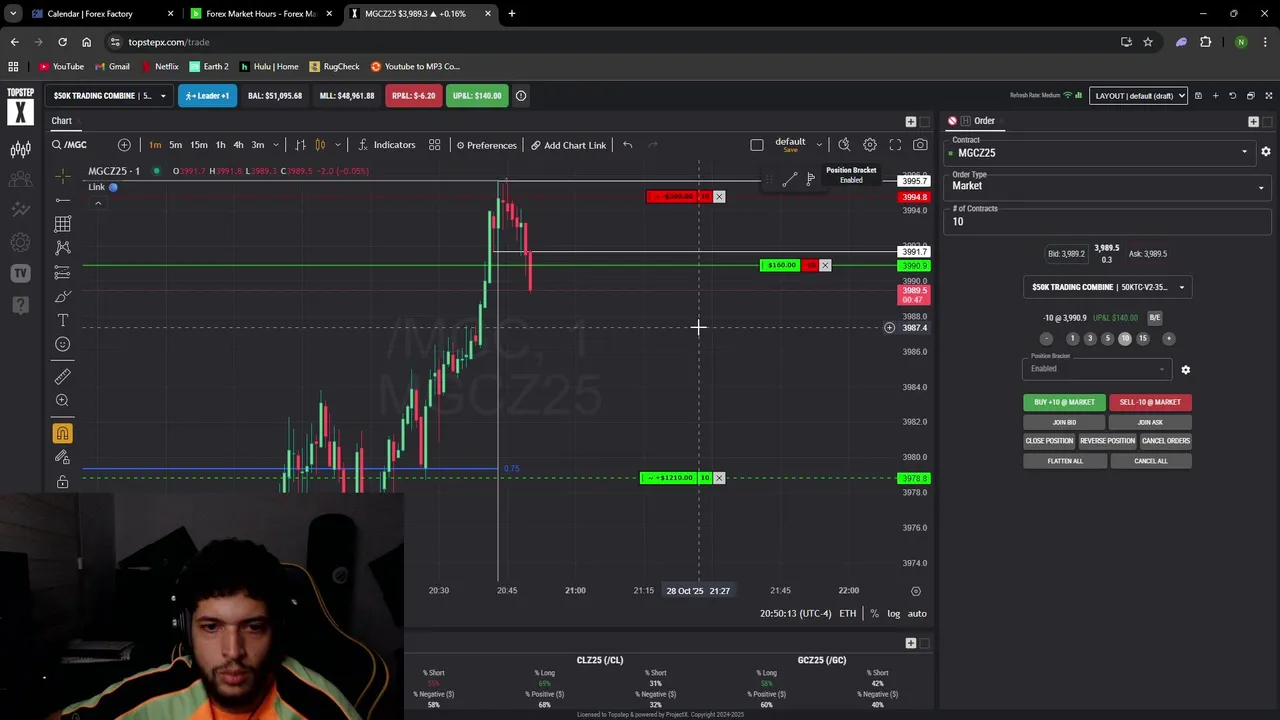Screen dimensions: 1280x720
Task: Select 15 contracts quantity preset
Action: (x=1142, y=339)
